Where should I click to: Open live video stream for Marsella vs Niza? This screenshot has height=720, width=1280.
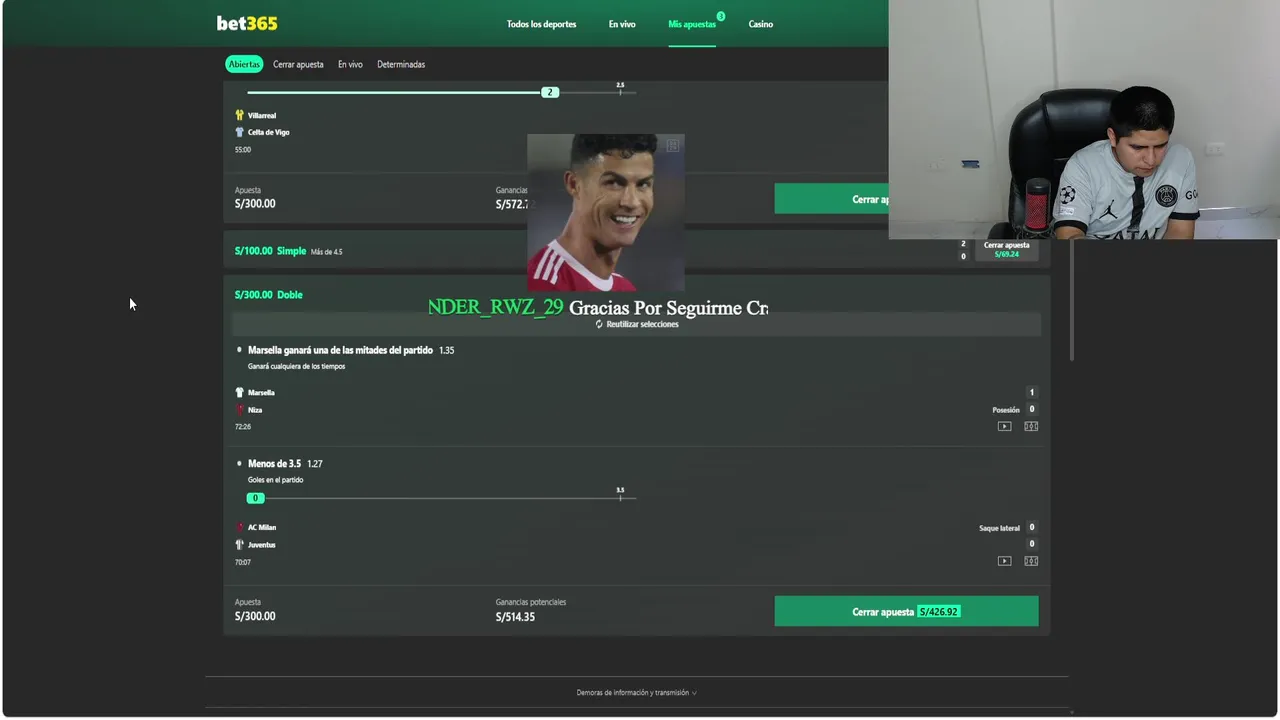coord(1004,426)
